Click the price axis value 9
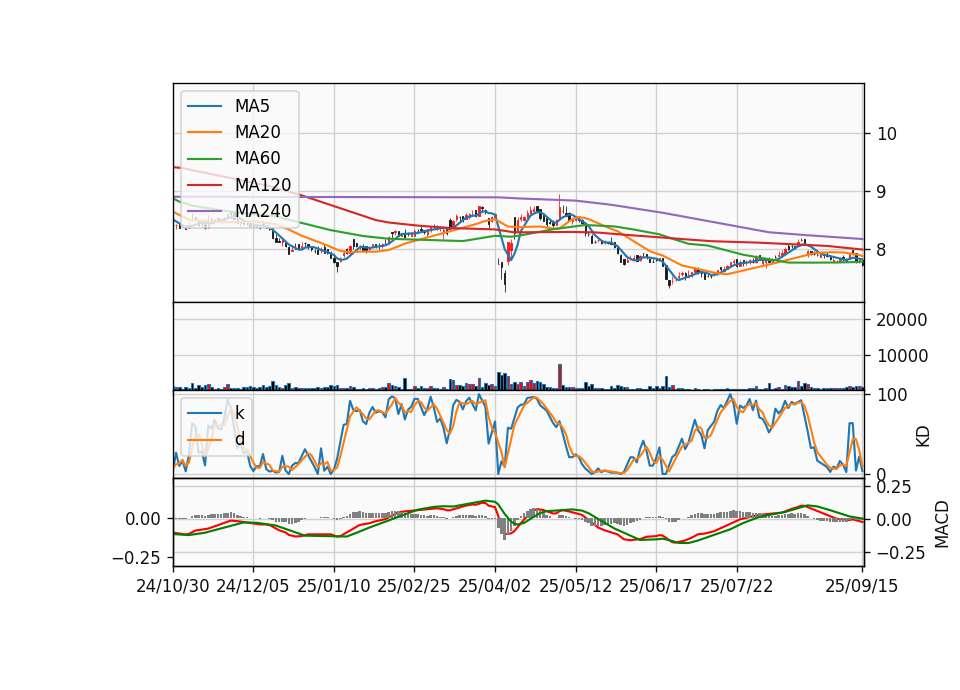 [x=882, y=192]
